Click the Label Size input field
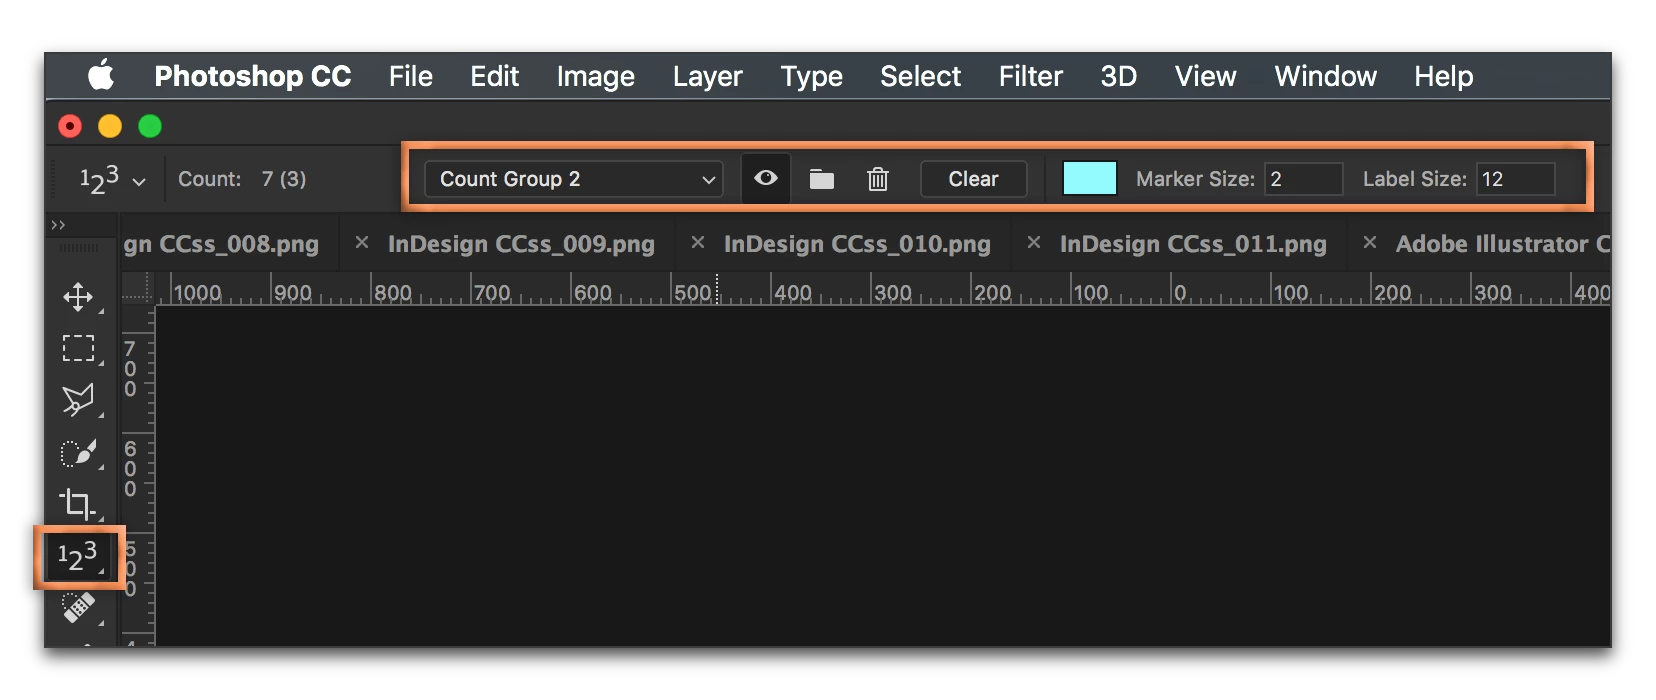 tap(1516, 179)
